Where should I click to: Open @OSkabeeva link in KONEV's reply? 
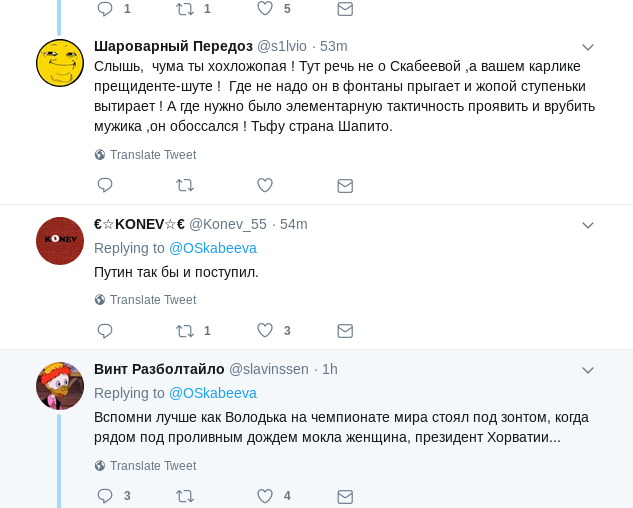(x=213, y=248)
